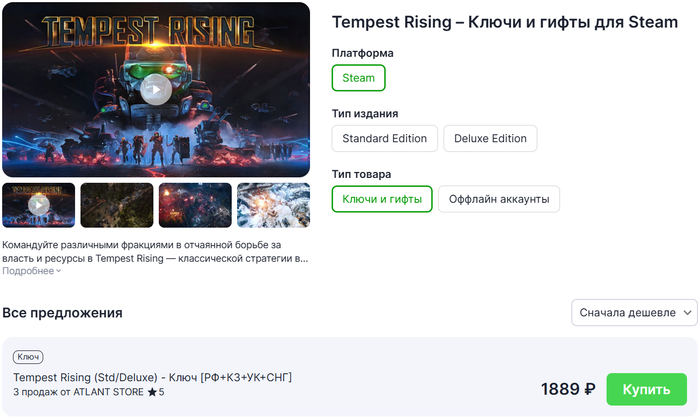Choose Deluxe Edition
700x418 pixels.
pos(490,138)
